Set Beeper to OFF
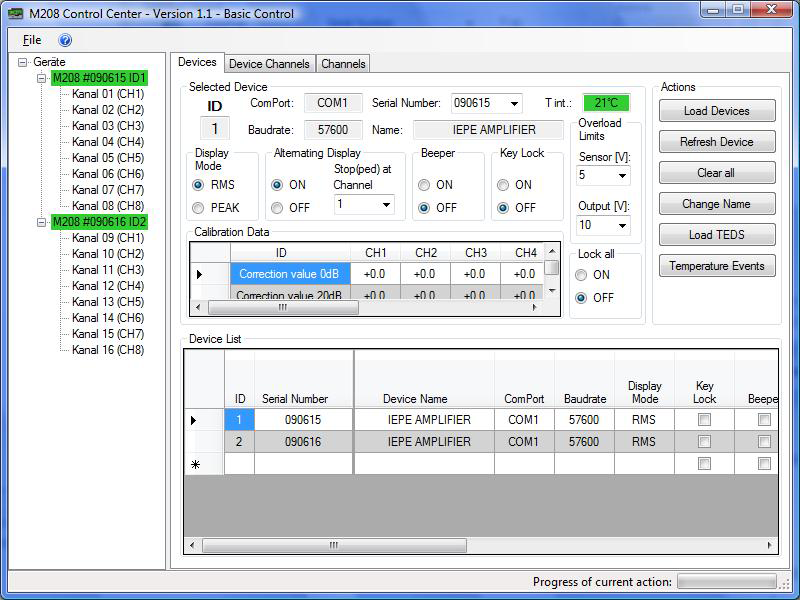This screenshot has width=800, height=600. [x=423, y=208]
